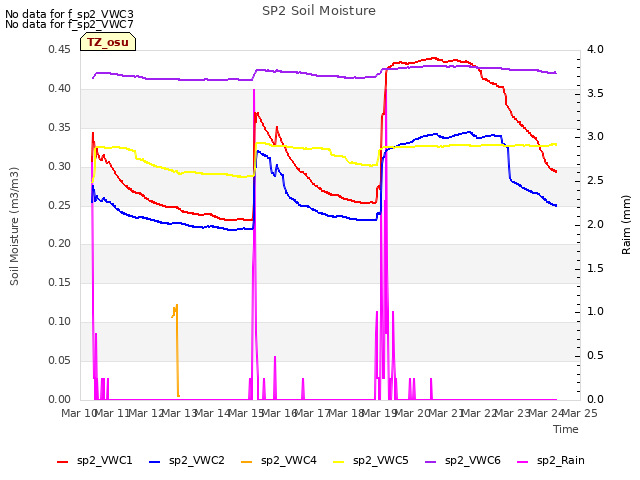Click the TZ_osu annotation label
Viewport: 640px width, 480px height.
(108, 42)
